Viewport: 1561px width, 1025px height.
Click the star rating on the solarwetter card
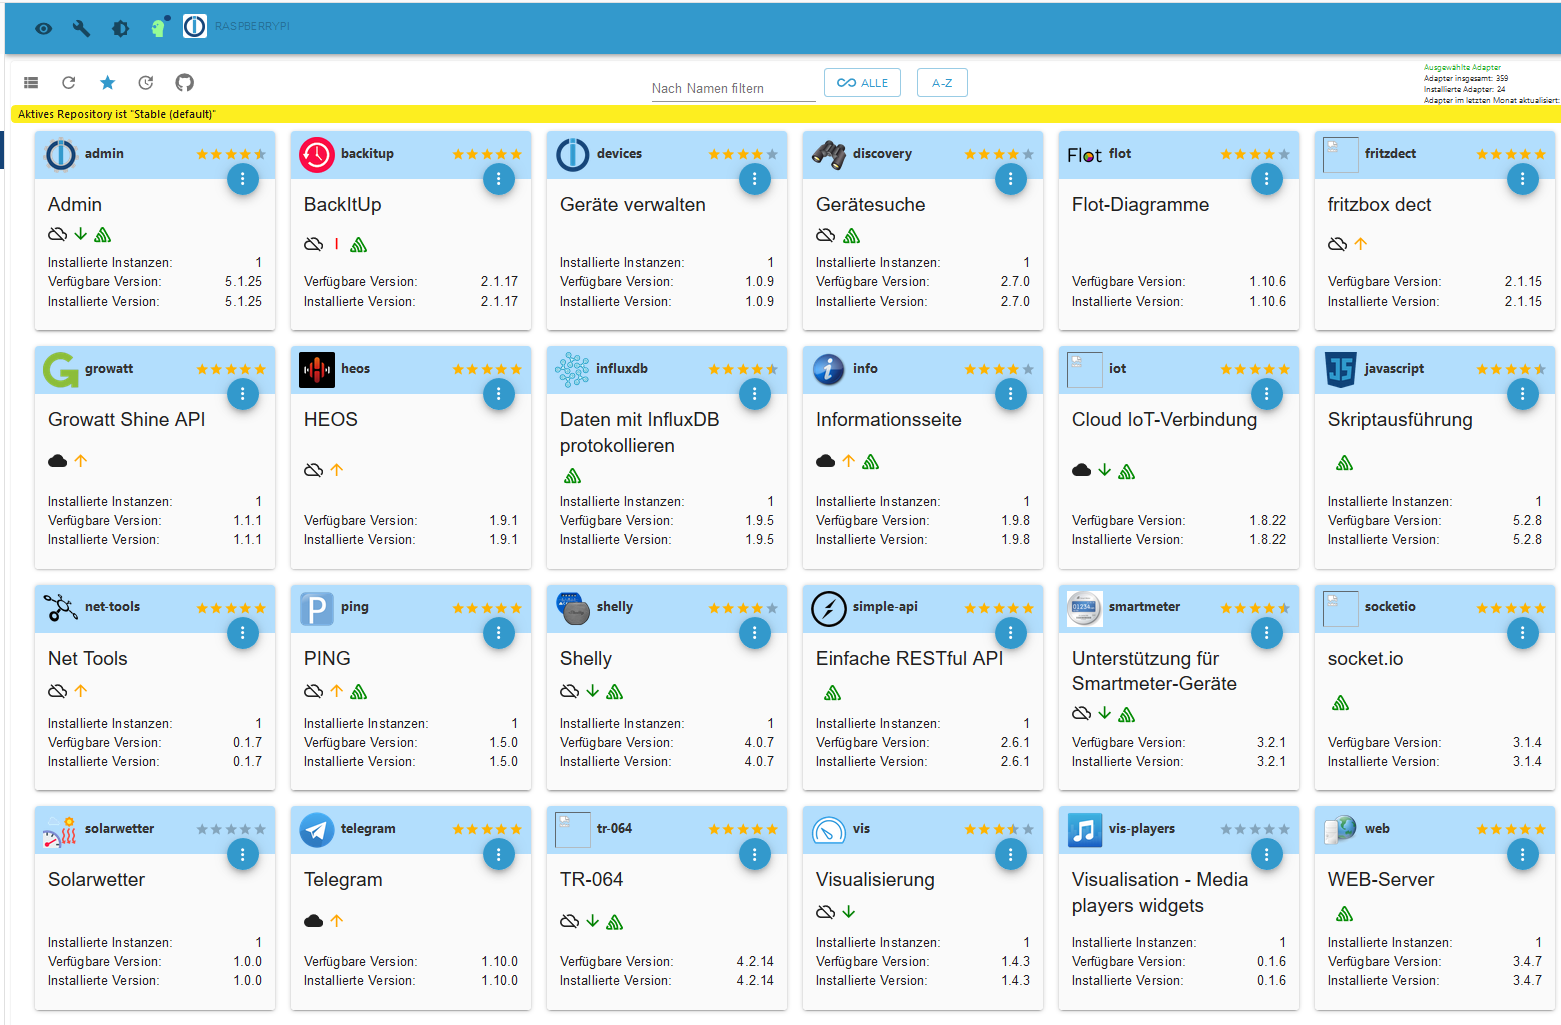231,829
